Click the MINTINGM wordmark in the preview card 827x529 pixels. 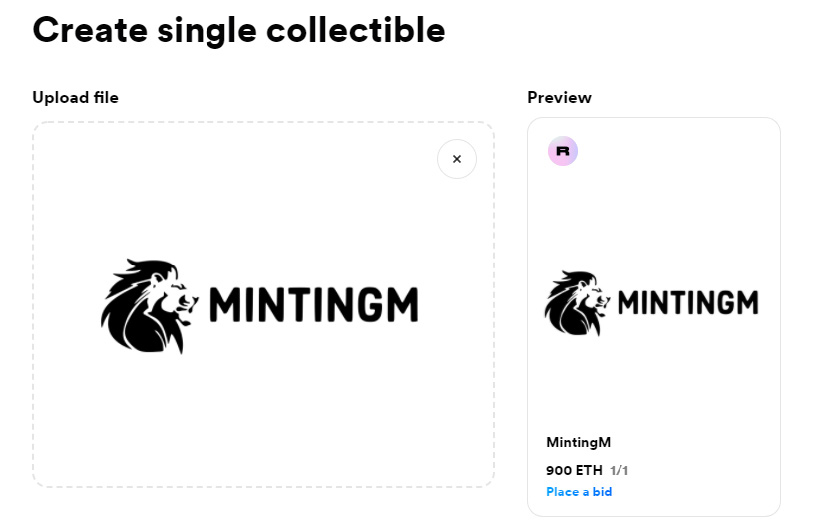[688, 303]
